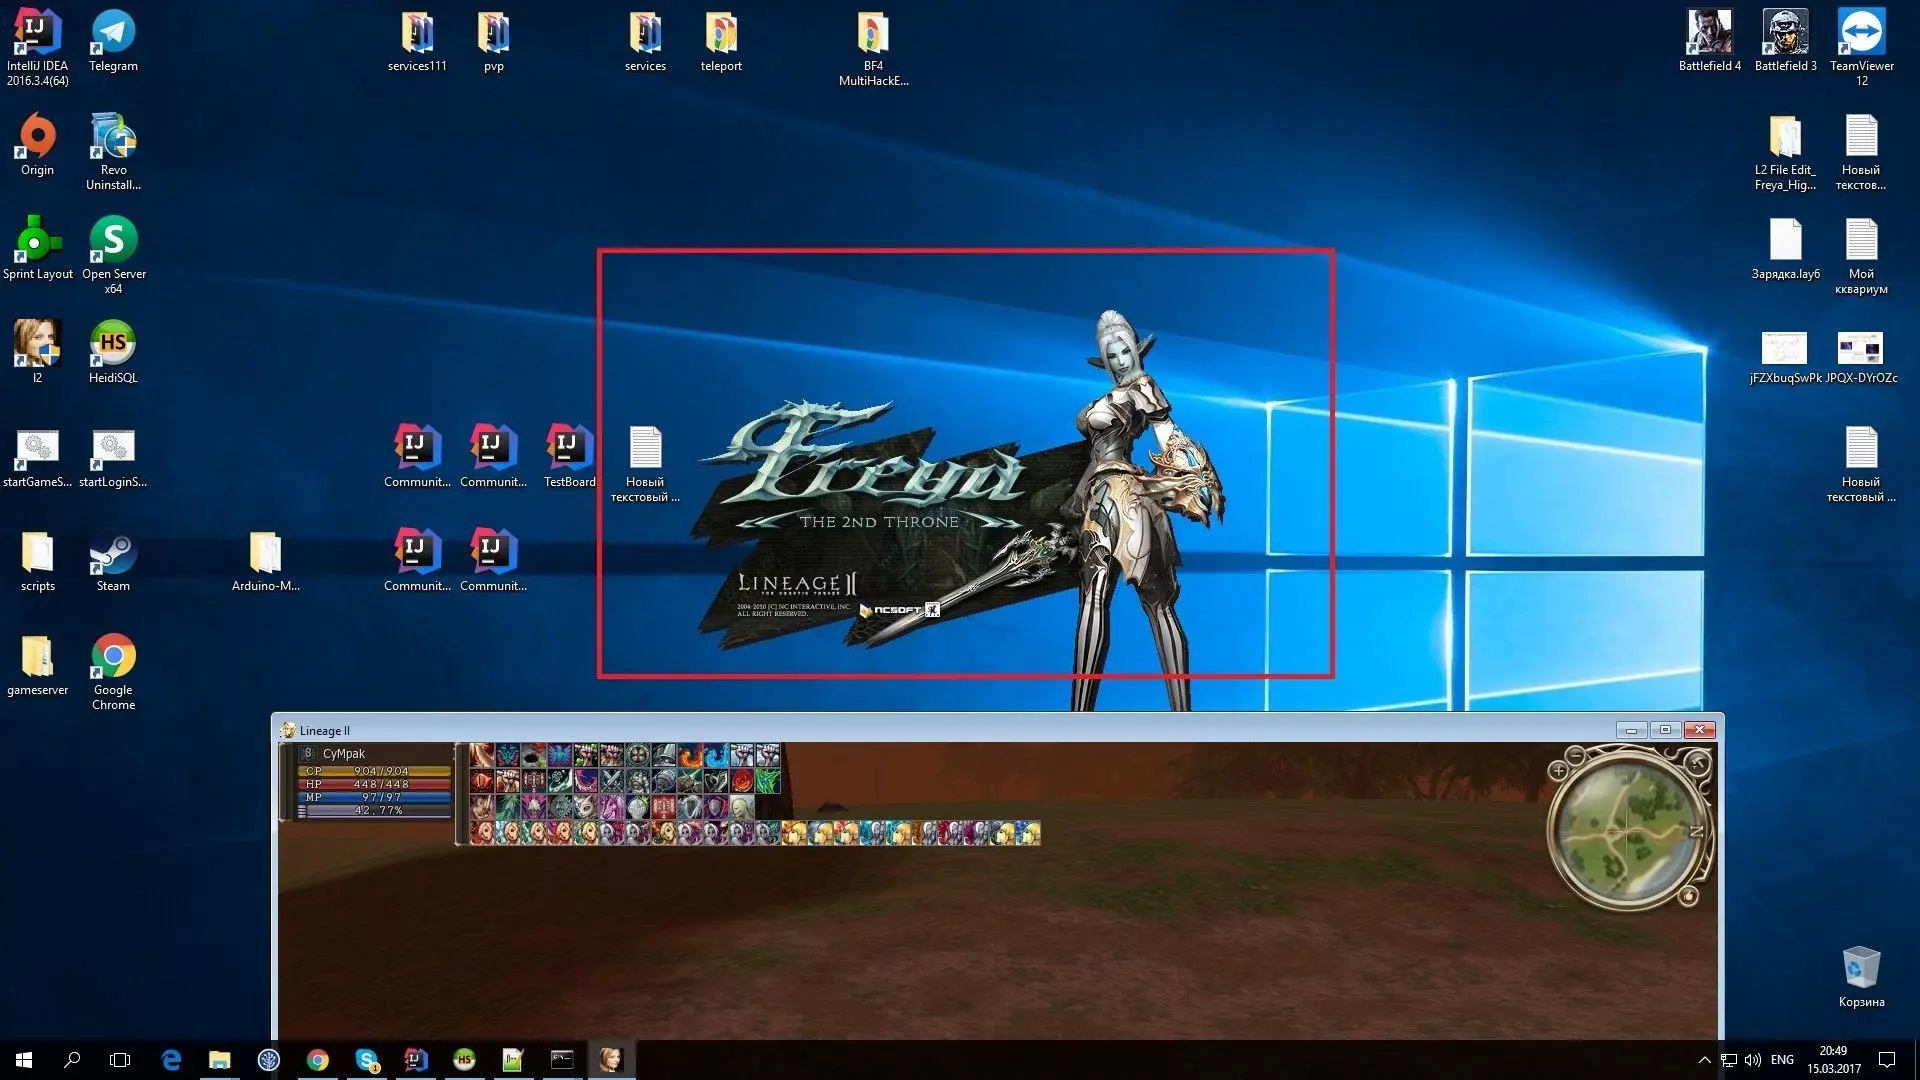
Task: Open Task View on the taskbar
Action: point(120,1059)
